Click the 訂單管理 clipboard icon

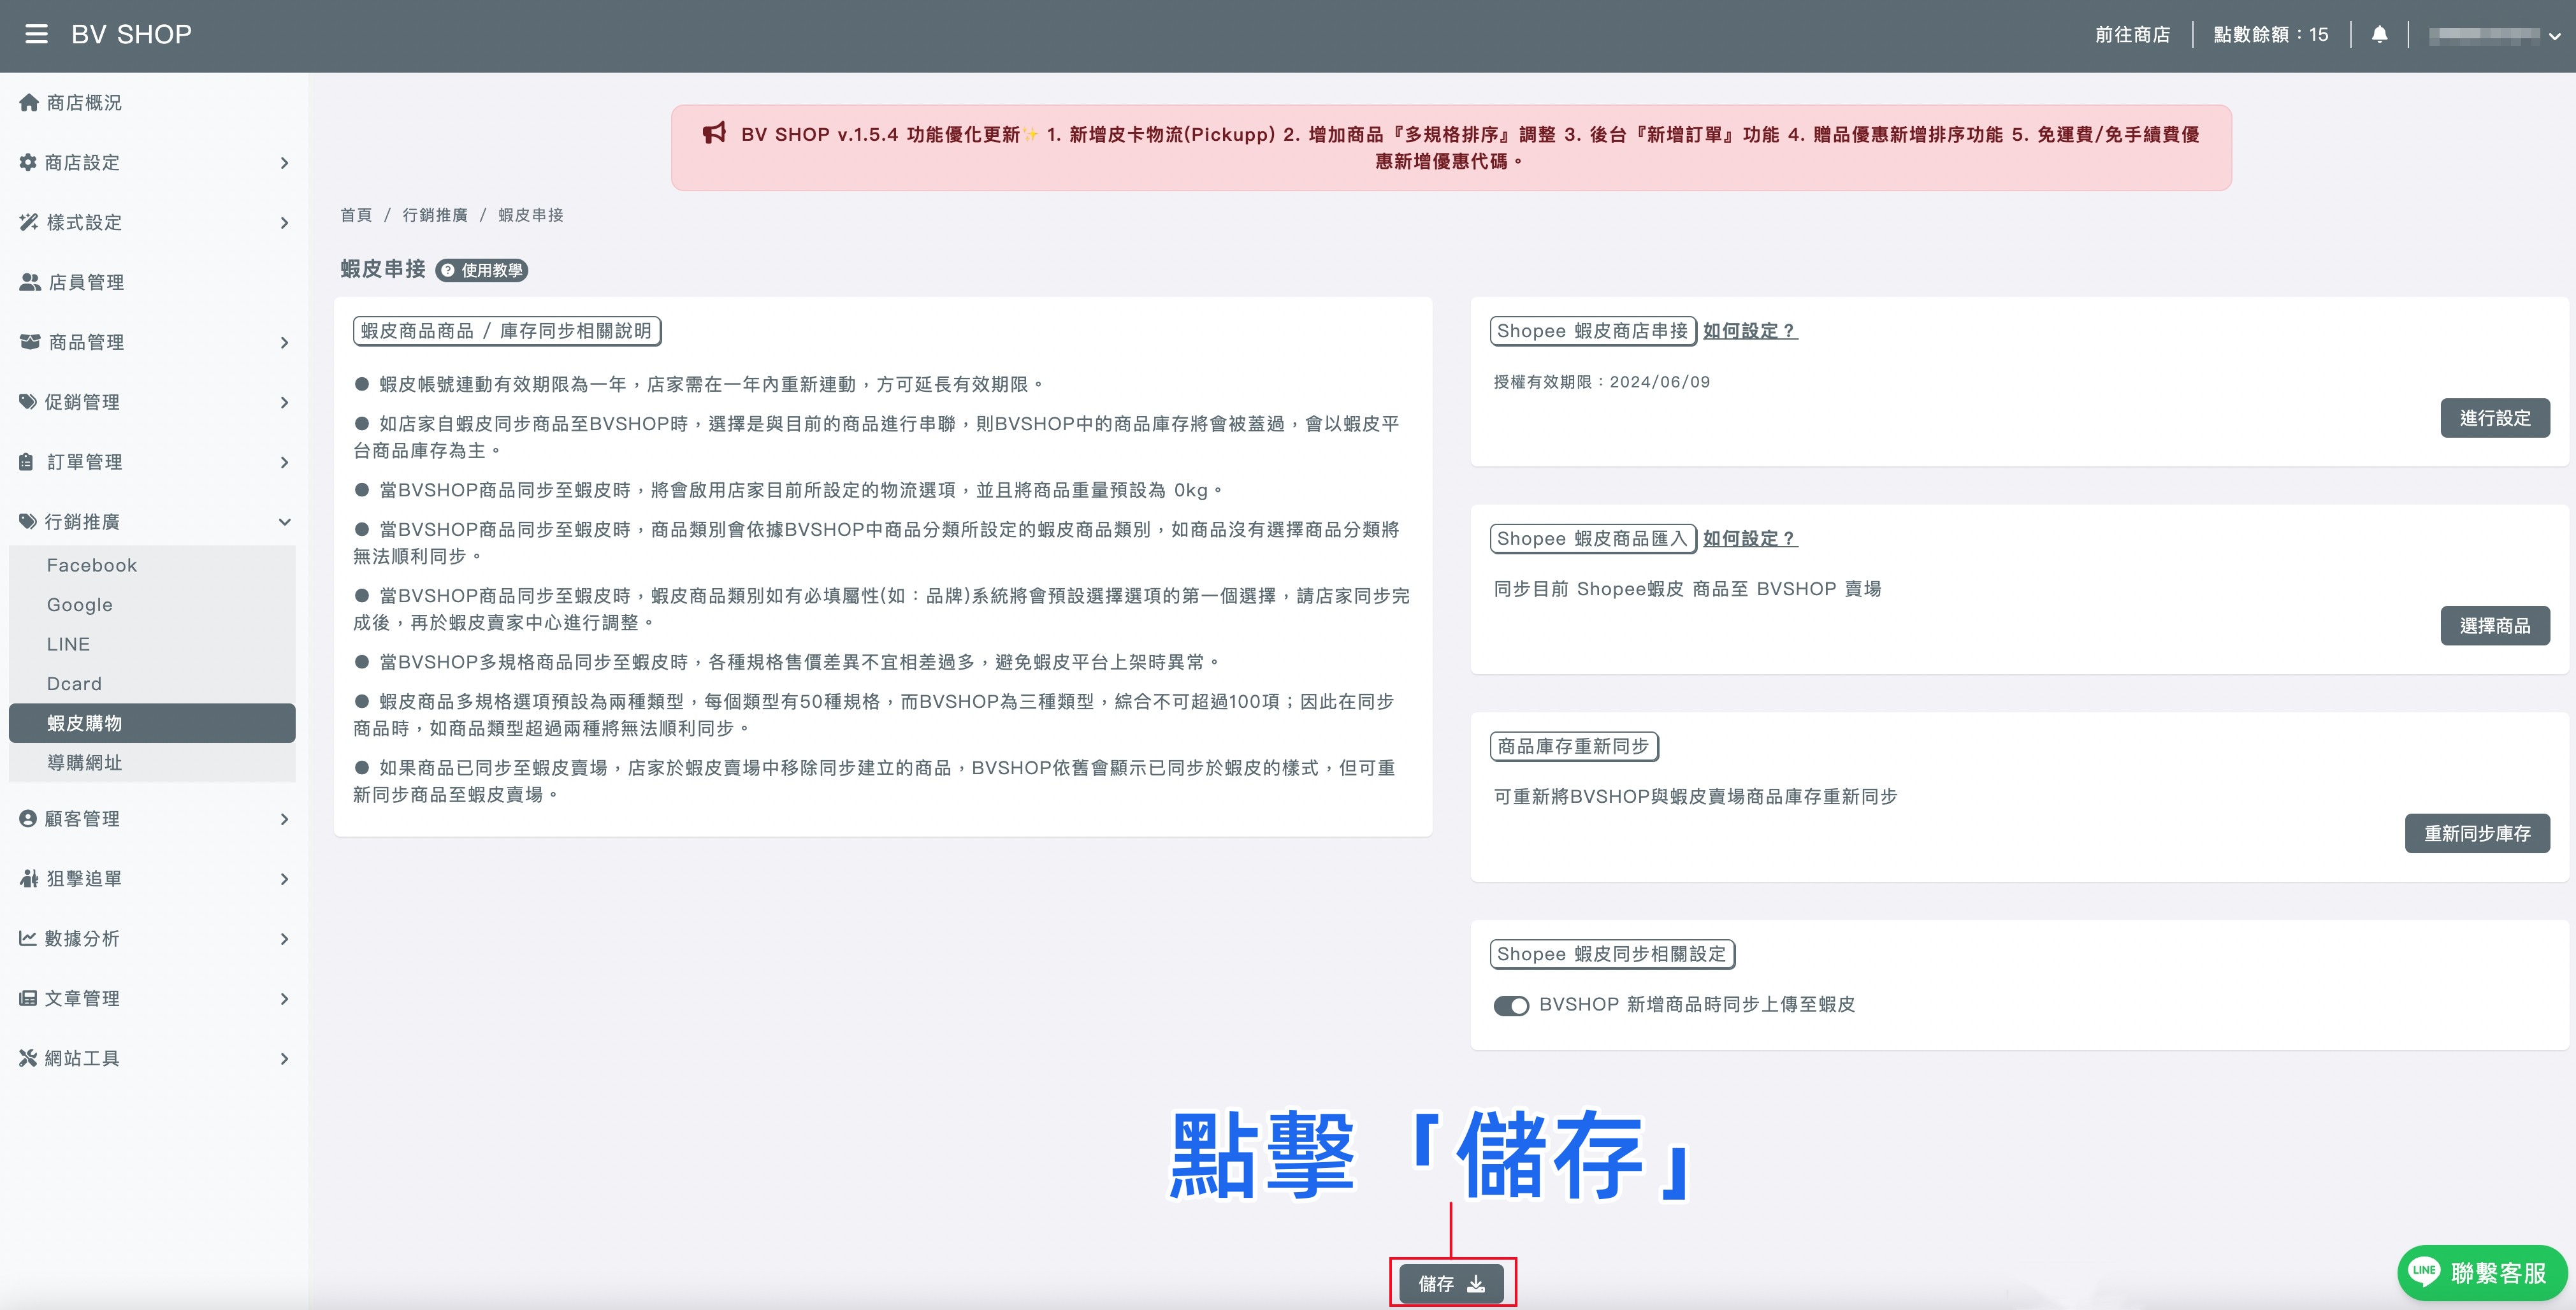pos(27,462)
